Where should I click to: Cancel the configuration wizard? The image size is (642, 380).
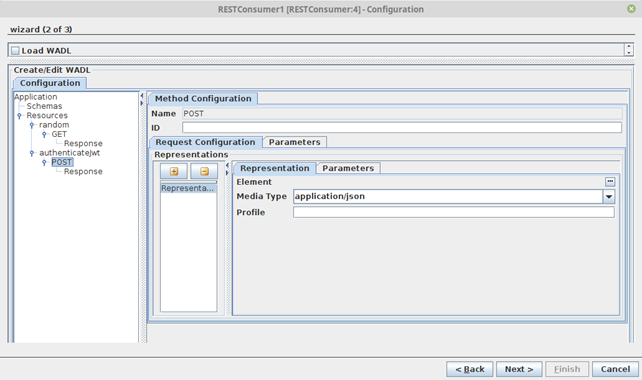point(615,369)
